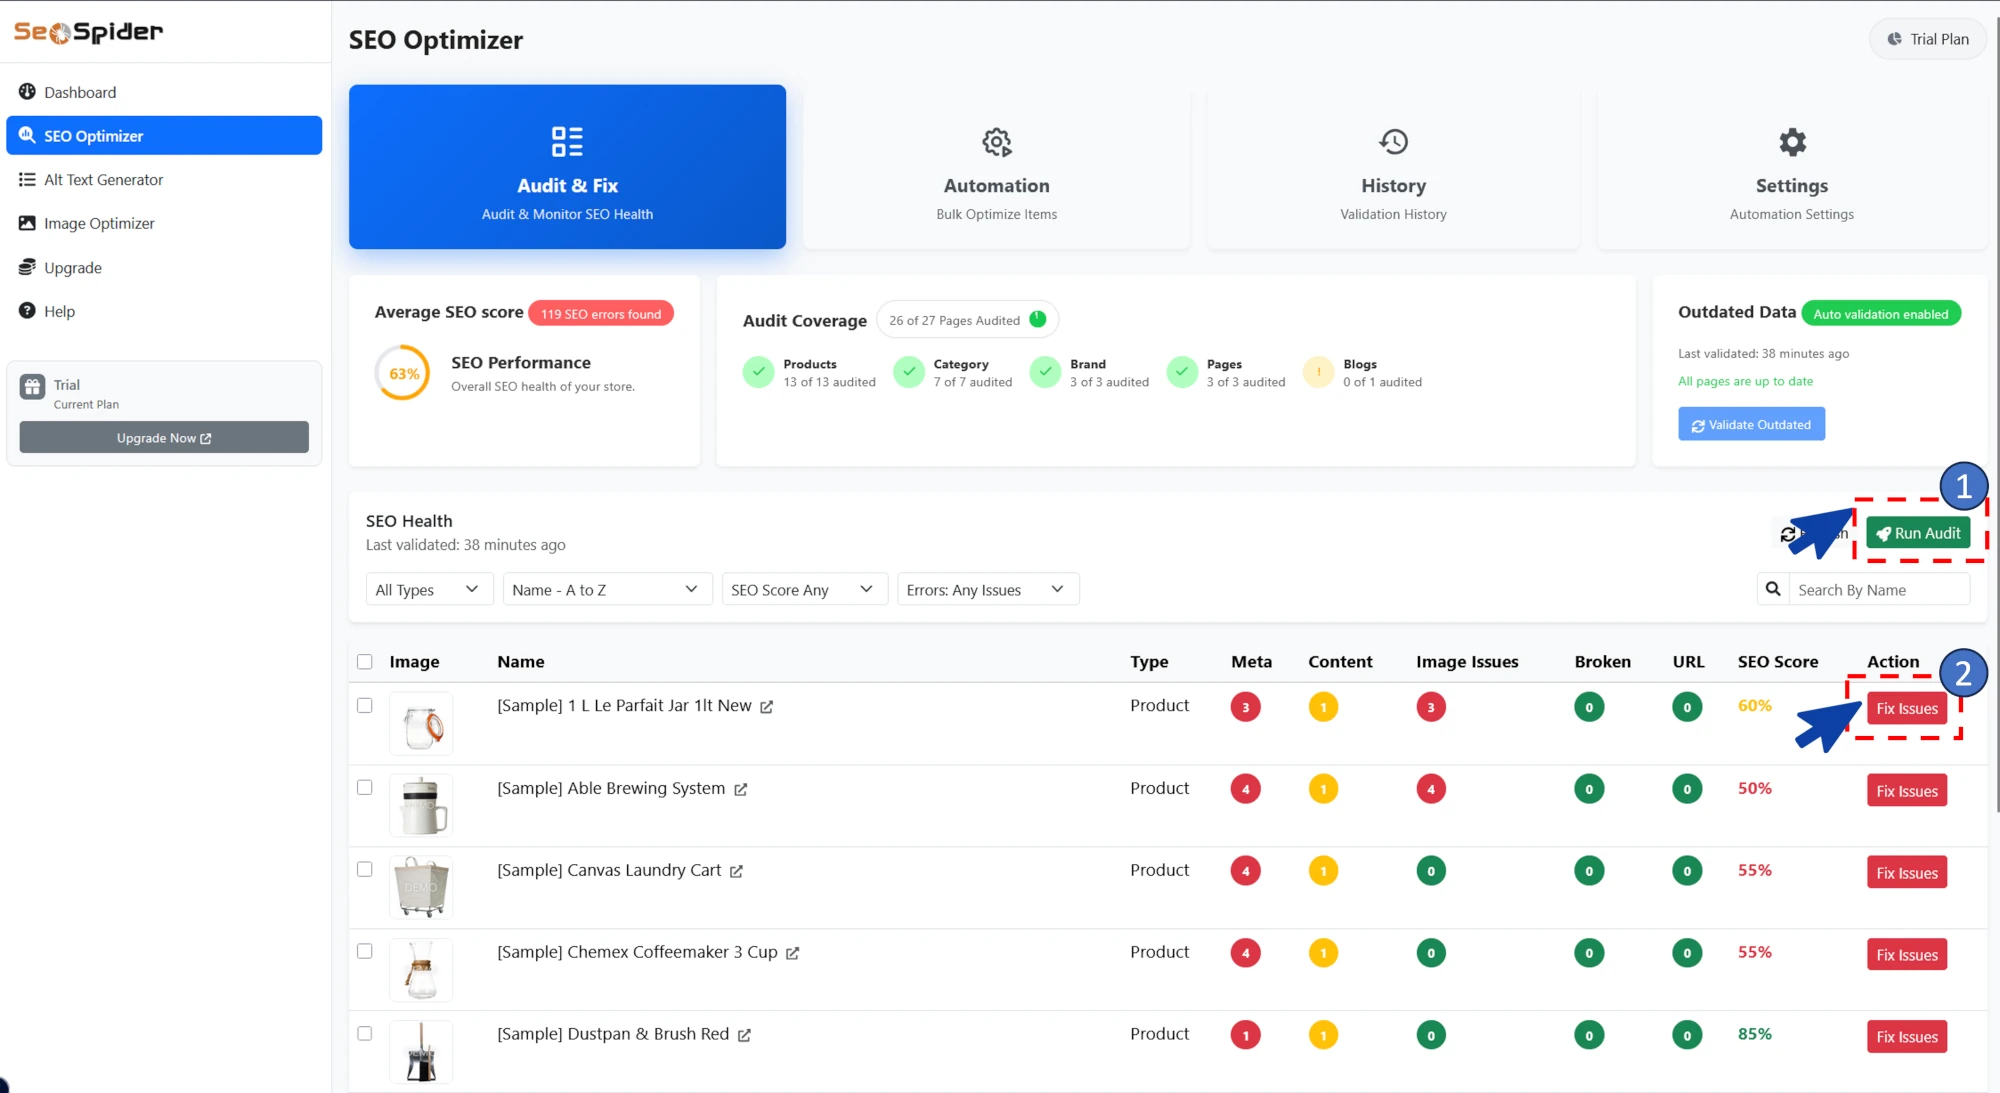Image resolution: width=2000 pixels, height=1093 pixels.
Task: Check the Able Brewing System row checkbox
Action: click(364, 787)
